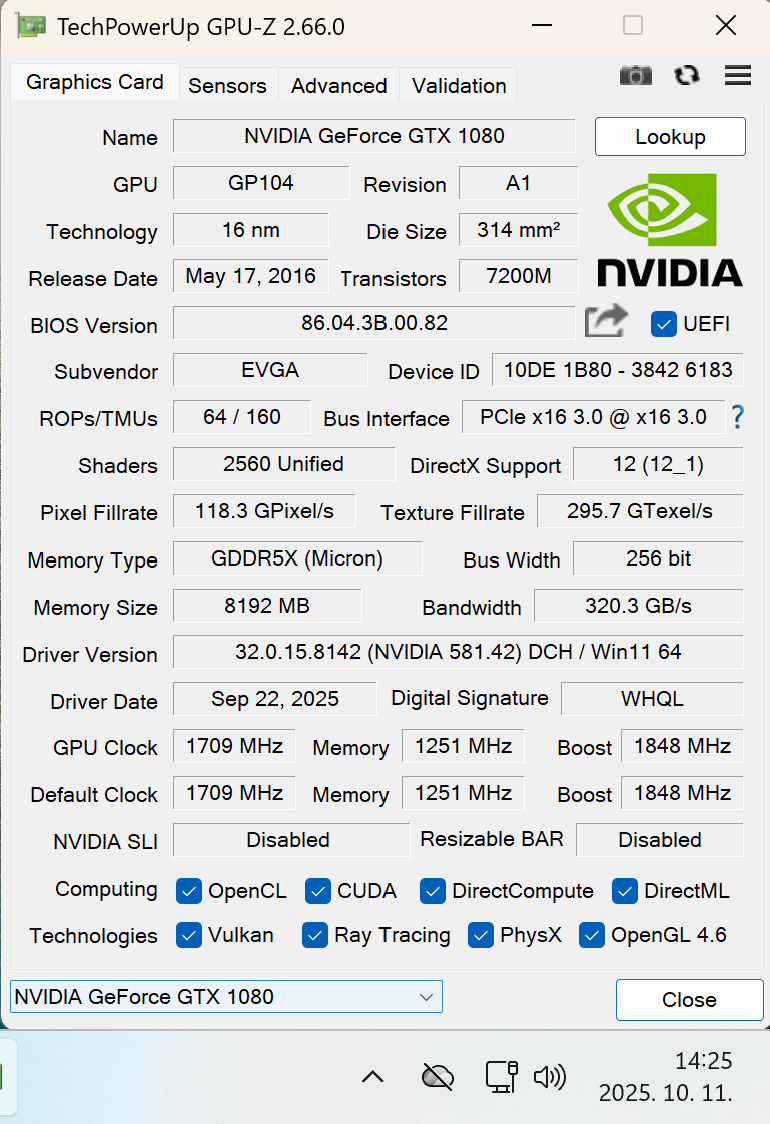The image size is (770, 1124).
Task: Toggle the OpenCL checkbox
Action: pyautogui.click(x=188, y=890)
